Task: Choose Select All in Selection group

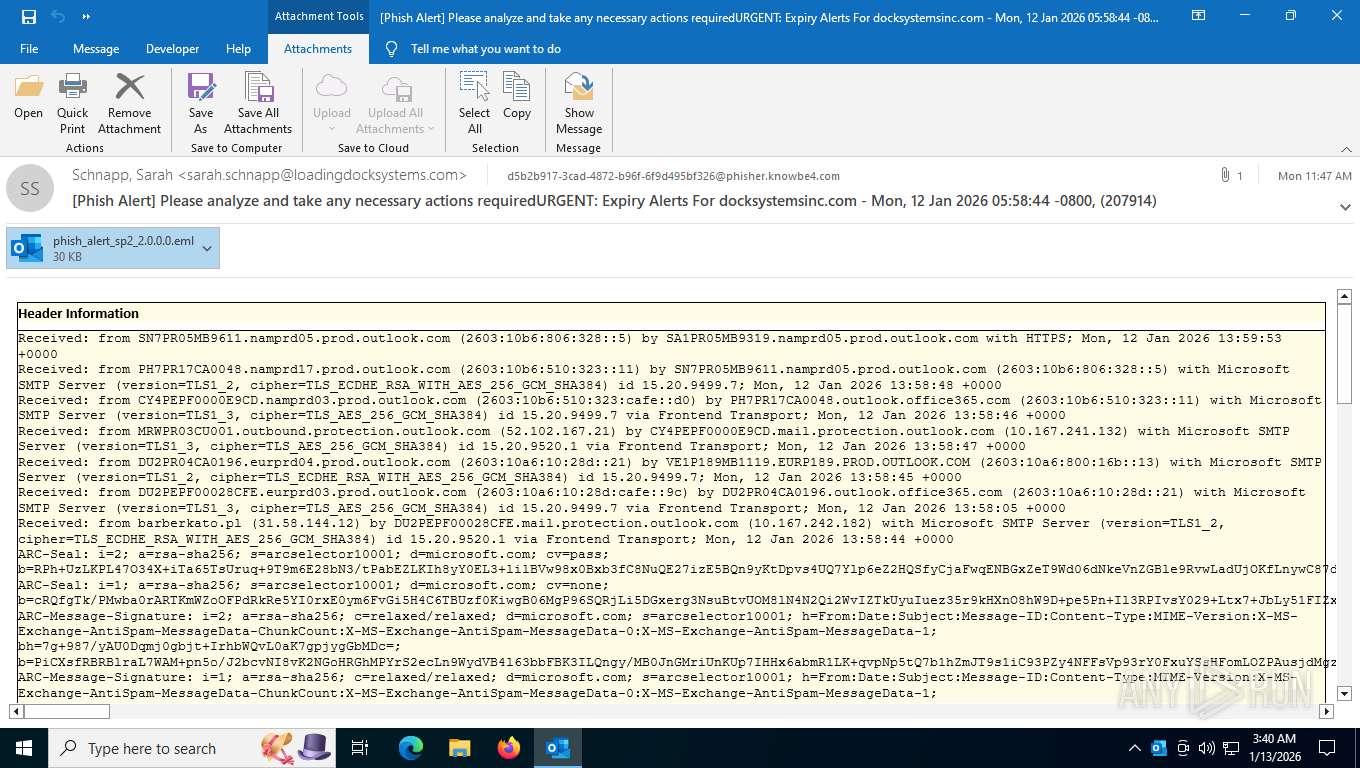Action: tap(474, 103)
